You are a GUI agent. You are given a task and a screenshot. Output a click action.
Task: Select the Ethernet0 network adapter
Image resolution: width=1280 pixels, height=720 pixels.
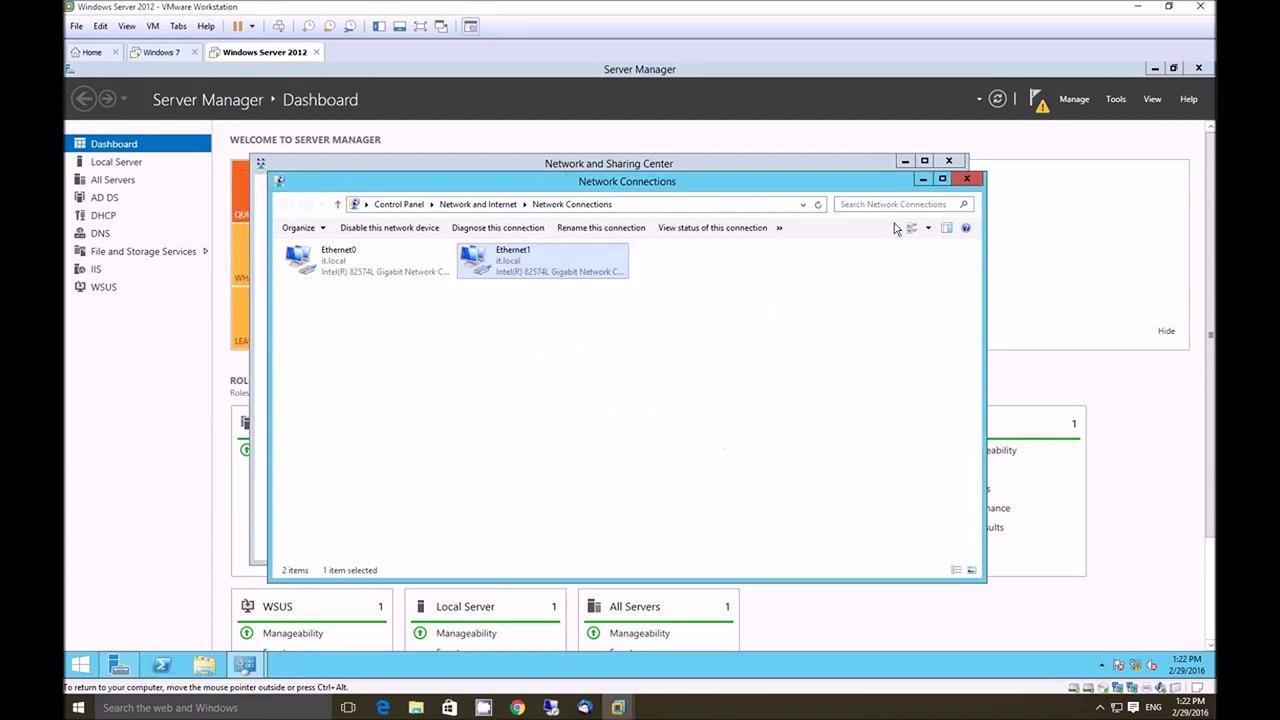tap(367, 261)
